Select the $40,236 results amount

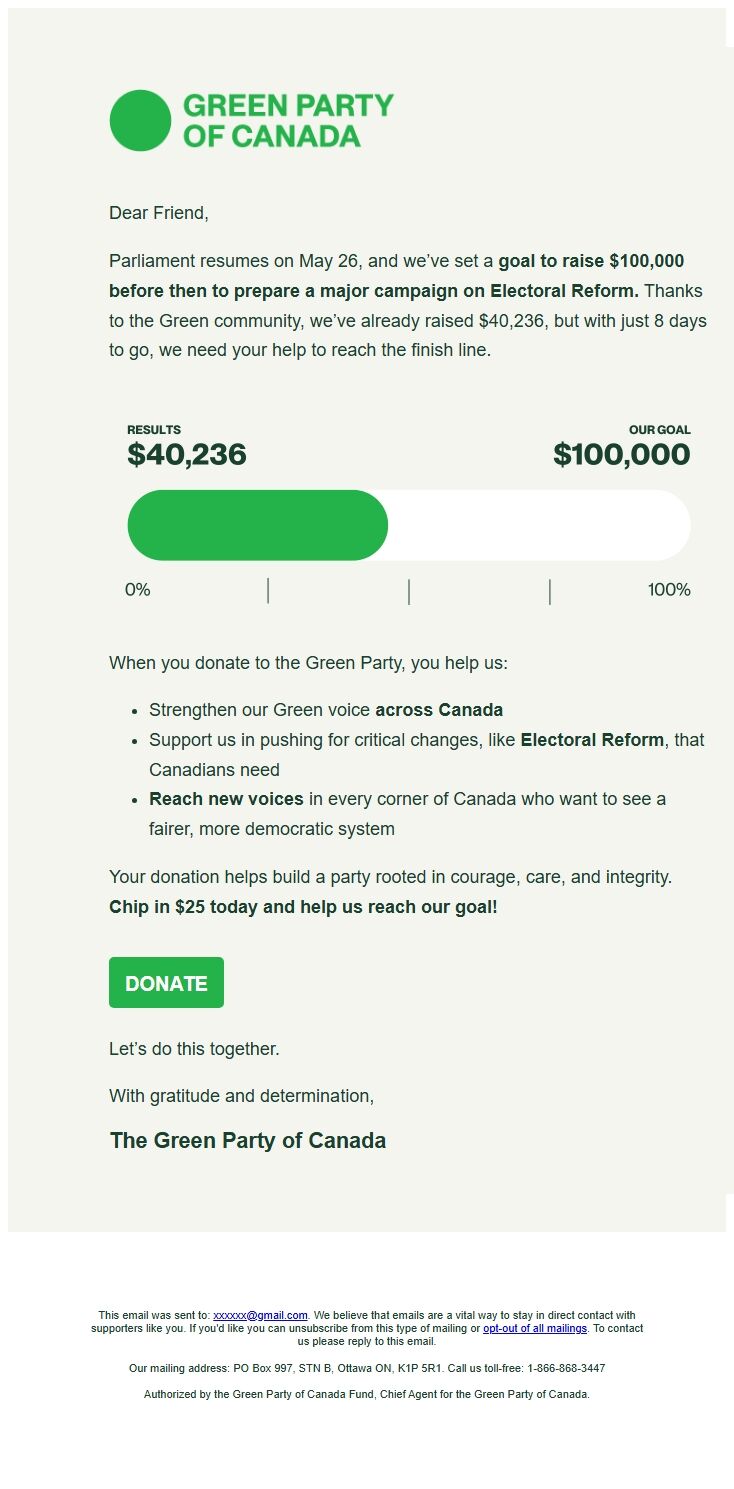point(186,454)
